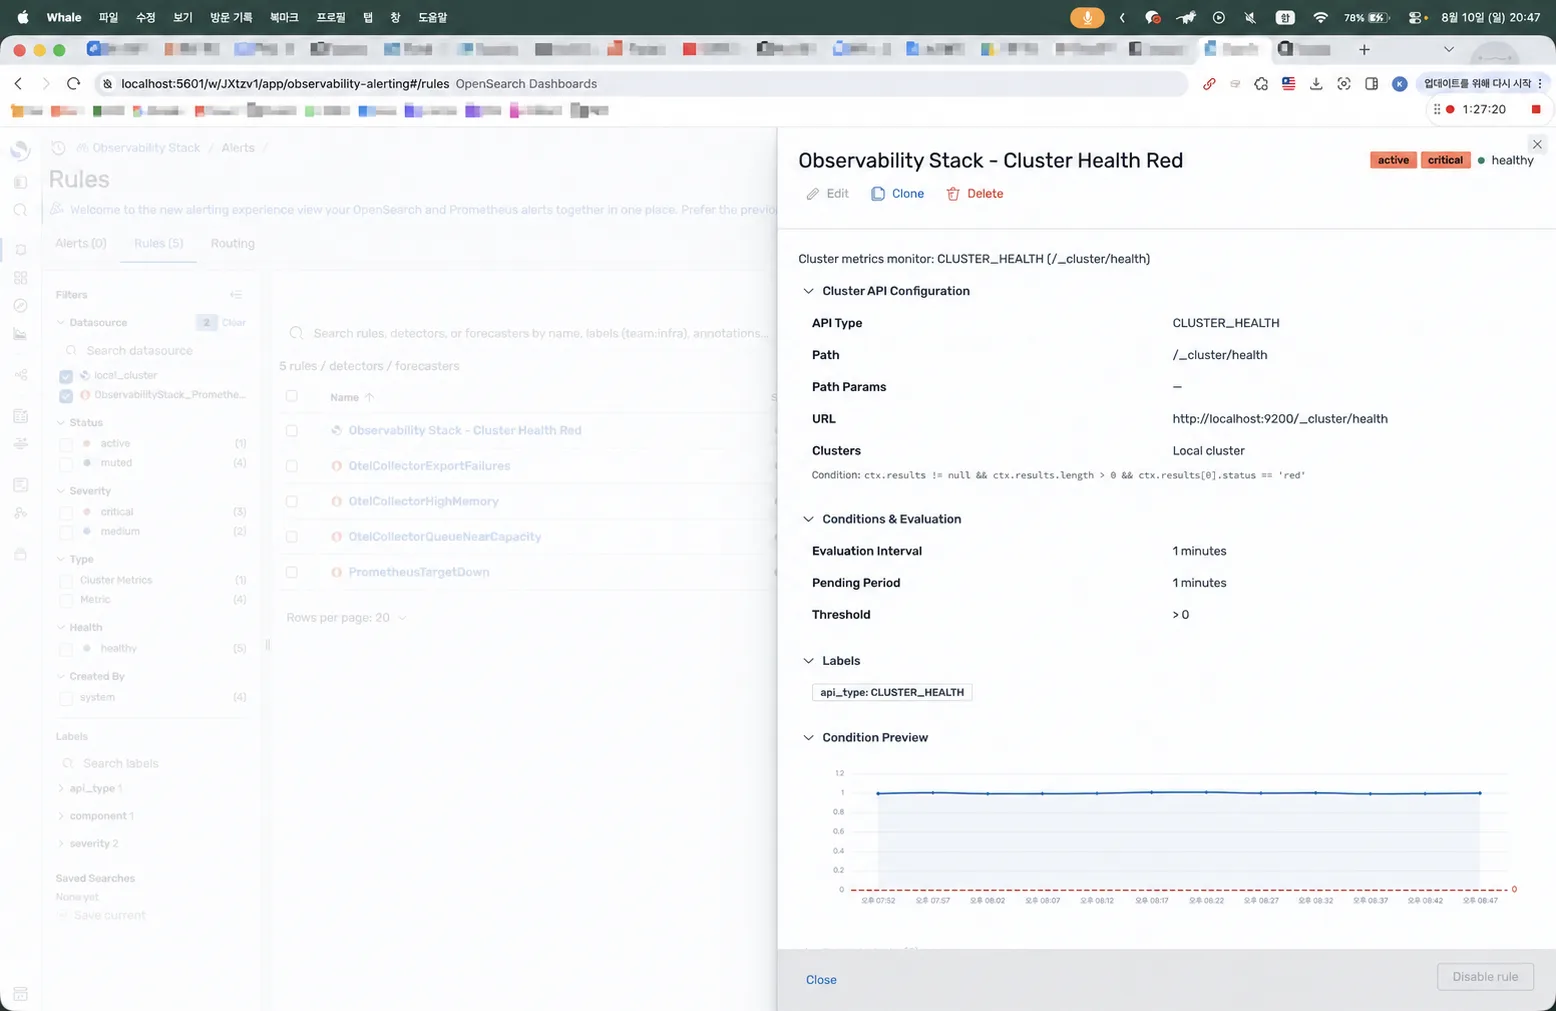This screenshot has width=1556, height=1011.
Task: Click the recent history clock icon
Action: tap(58, 148)
